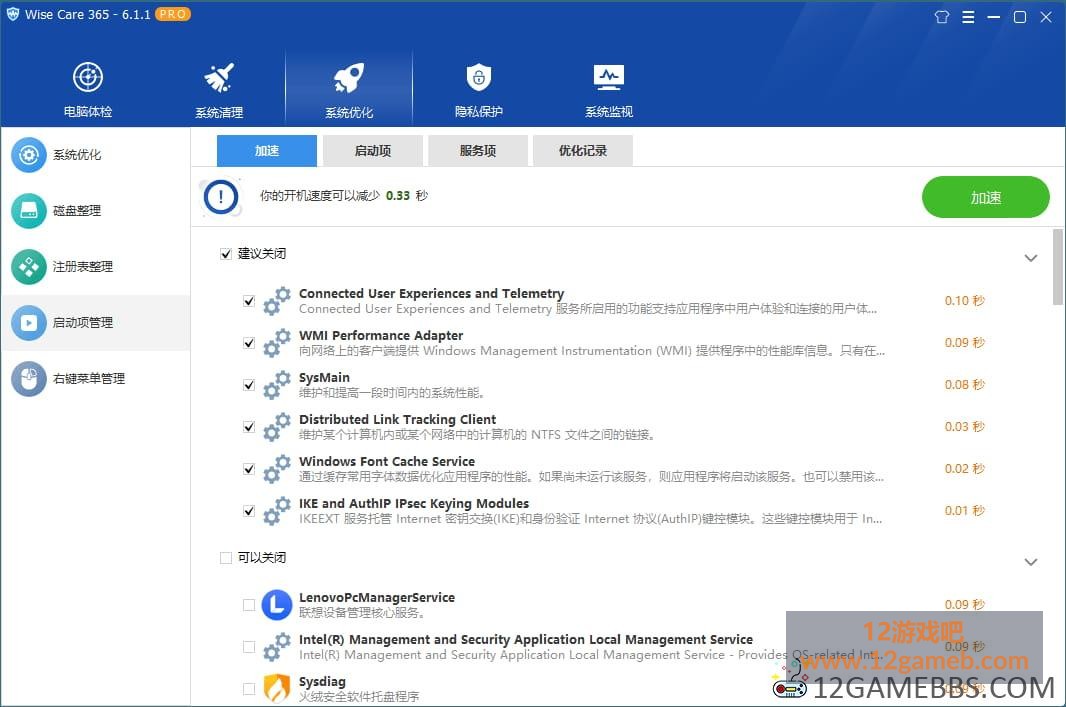Uncheck Distributed Link Tracking Client checkbox
Image resolution: width=1066 pixels, height=707 pixels.
[249, 427]
